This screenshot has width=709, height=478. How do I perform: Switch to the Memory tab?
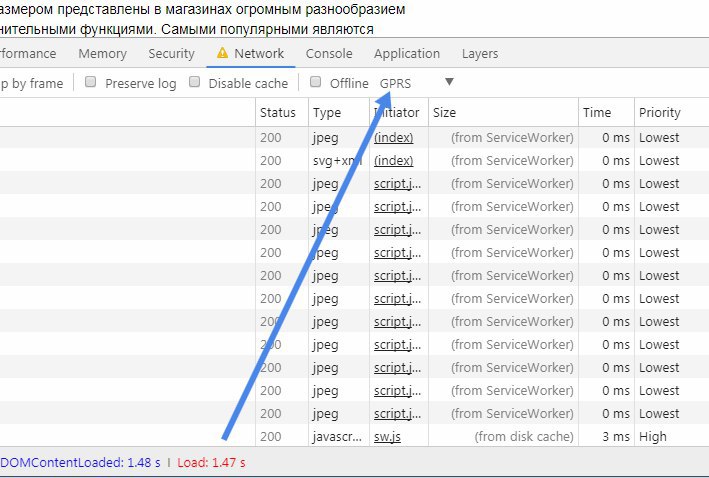(x=102, y=53)
